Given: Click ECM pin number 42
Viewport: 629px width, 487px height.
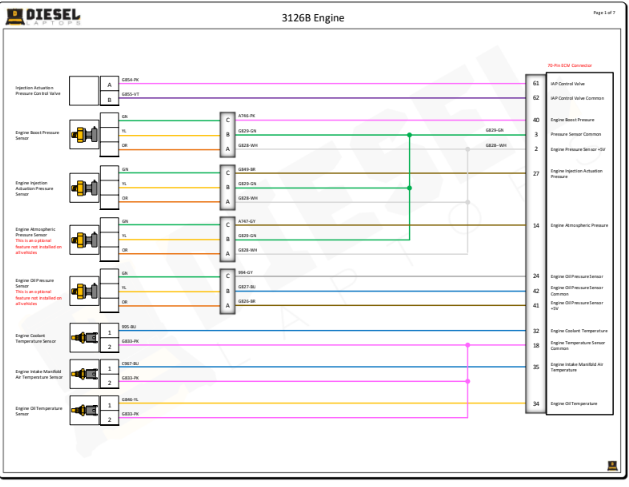Looking at the screenshot, I should [x=536, y=291].
